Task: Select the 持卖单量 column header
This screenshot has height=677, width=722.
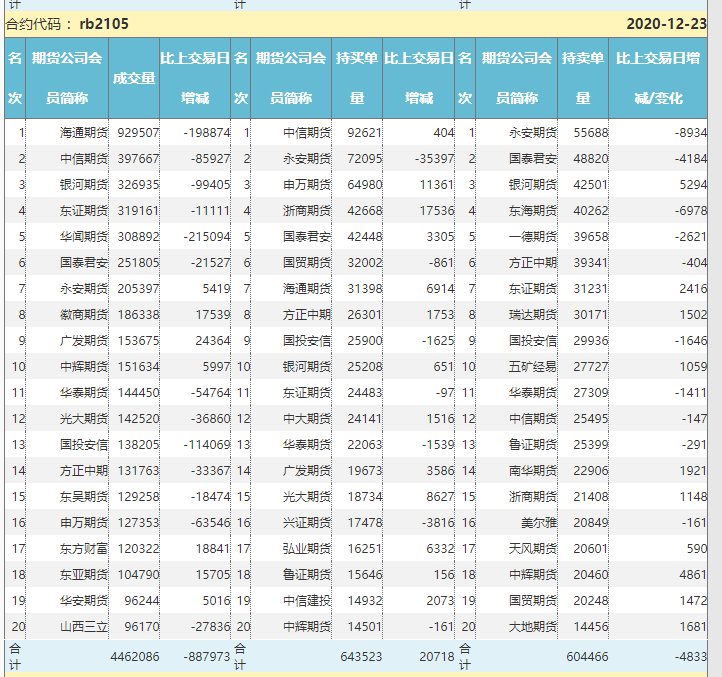Action: 583,78
